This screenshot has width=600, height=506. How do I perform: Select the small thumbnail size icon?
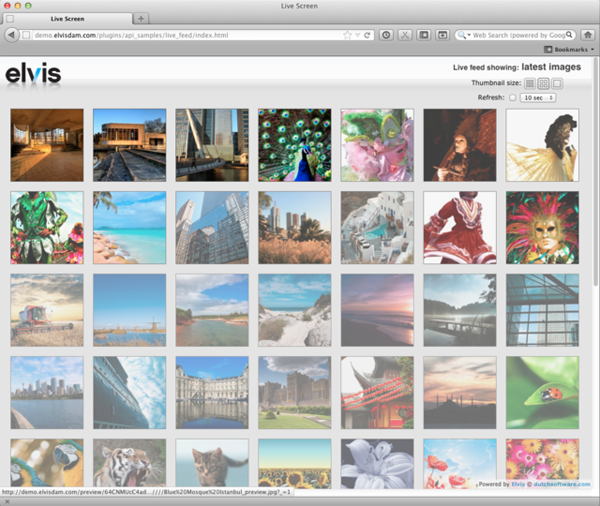(x=530, y=83)
